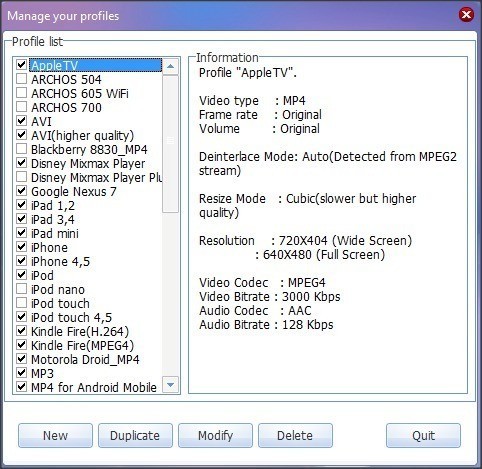Uncheck the iPad 1,2 checkbox
This screenshot has height=469, width=482.
pyautogui.click(x=22, y=205)
